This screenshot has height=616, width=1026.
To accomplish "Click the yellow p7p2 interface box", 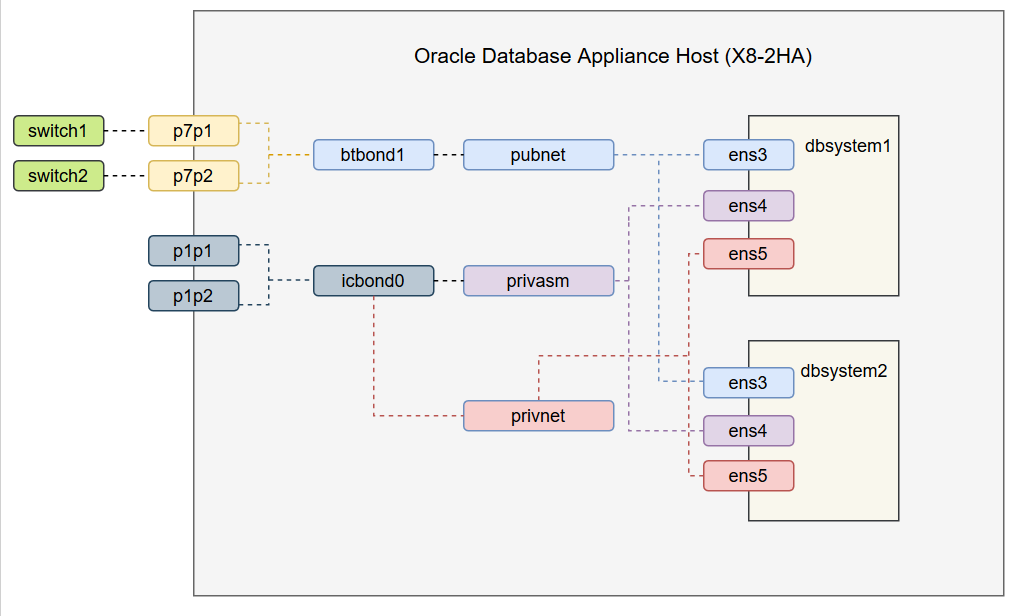I will pos(194,176).
